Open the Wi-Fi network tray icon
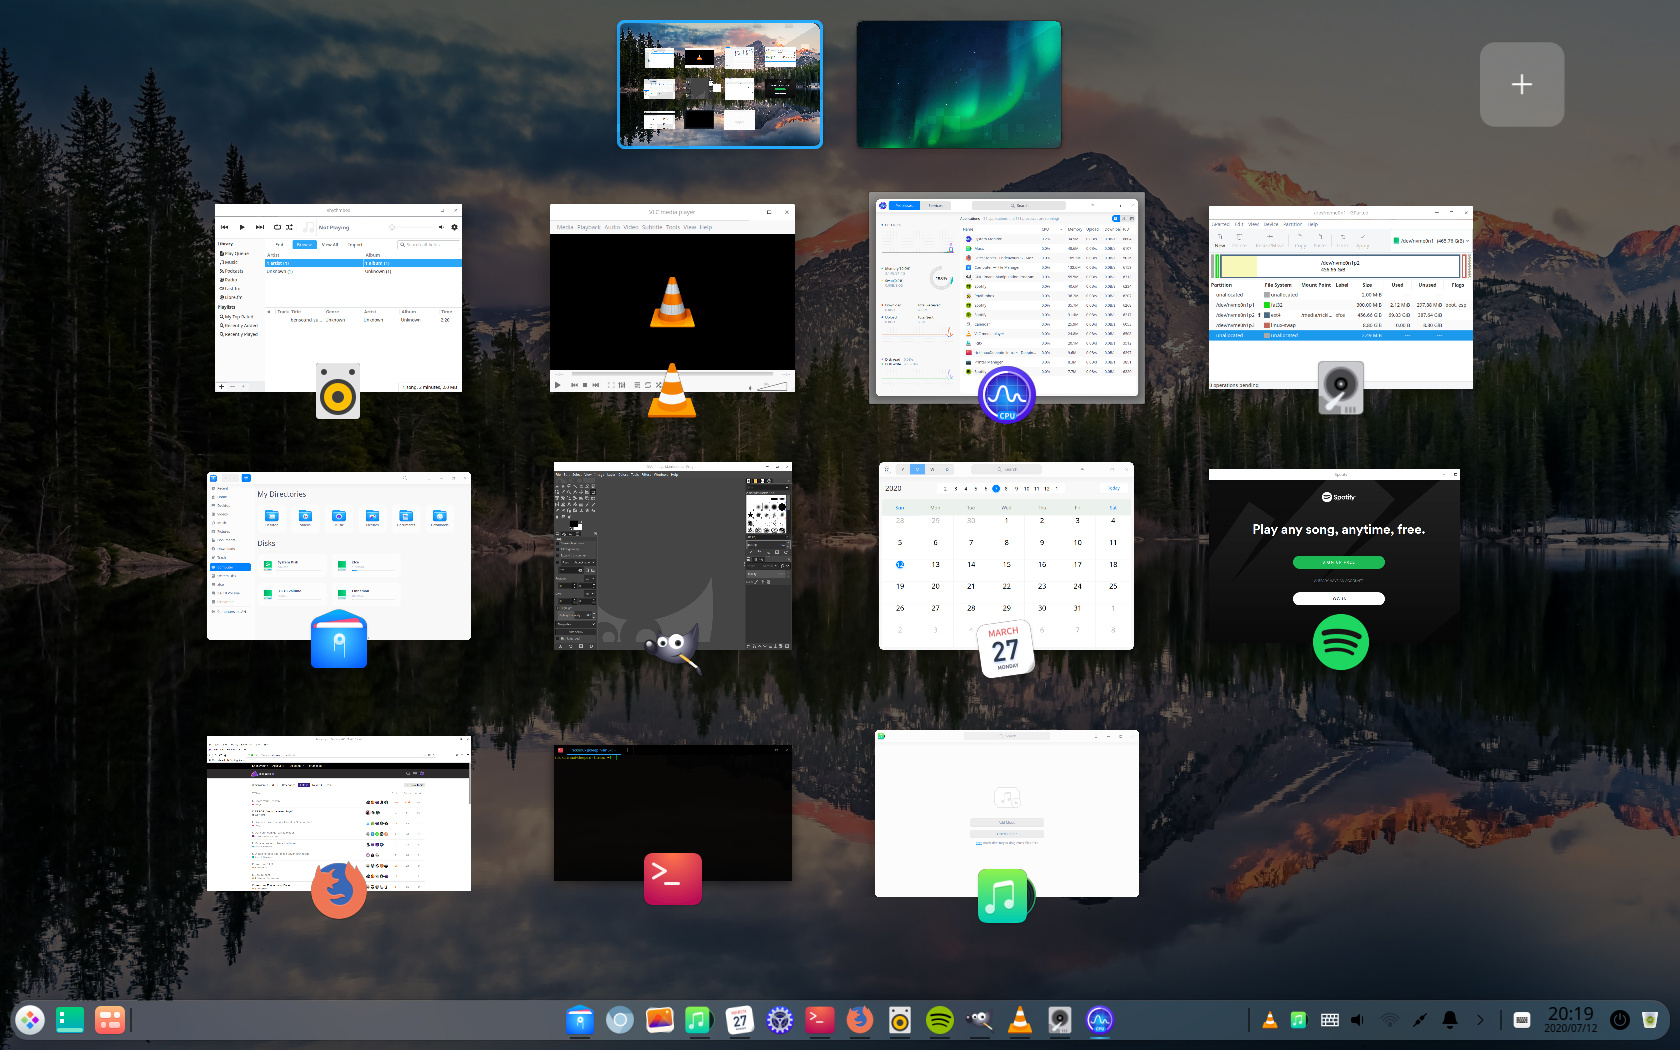 tap(1390, 1020)
